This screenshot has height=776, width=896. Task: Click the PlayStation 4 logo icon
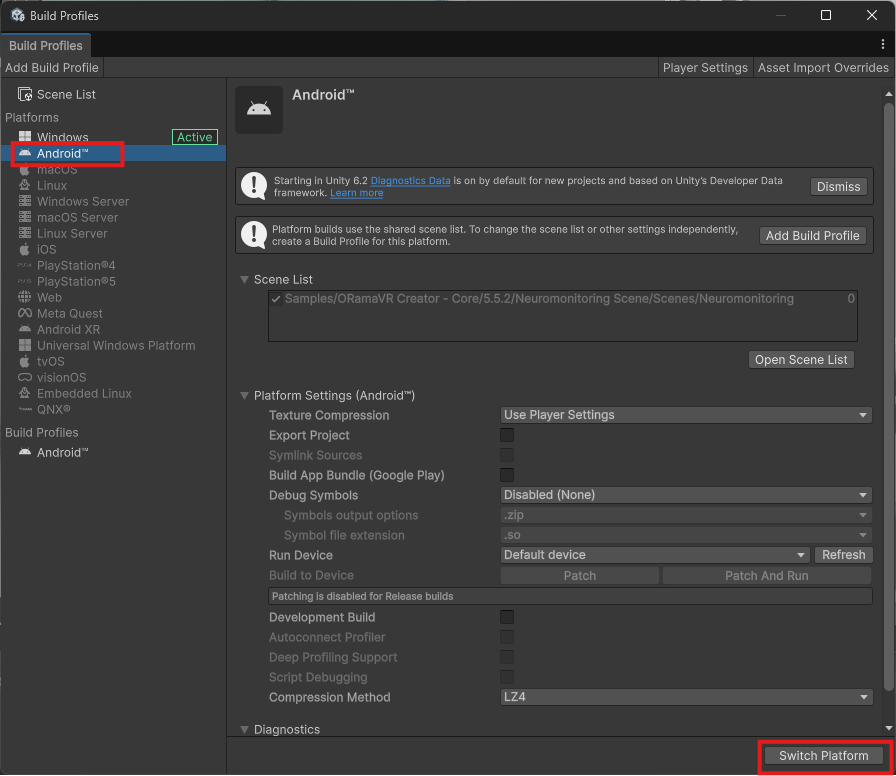25,265
